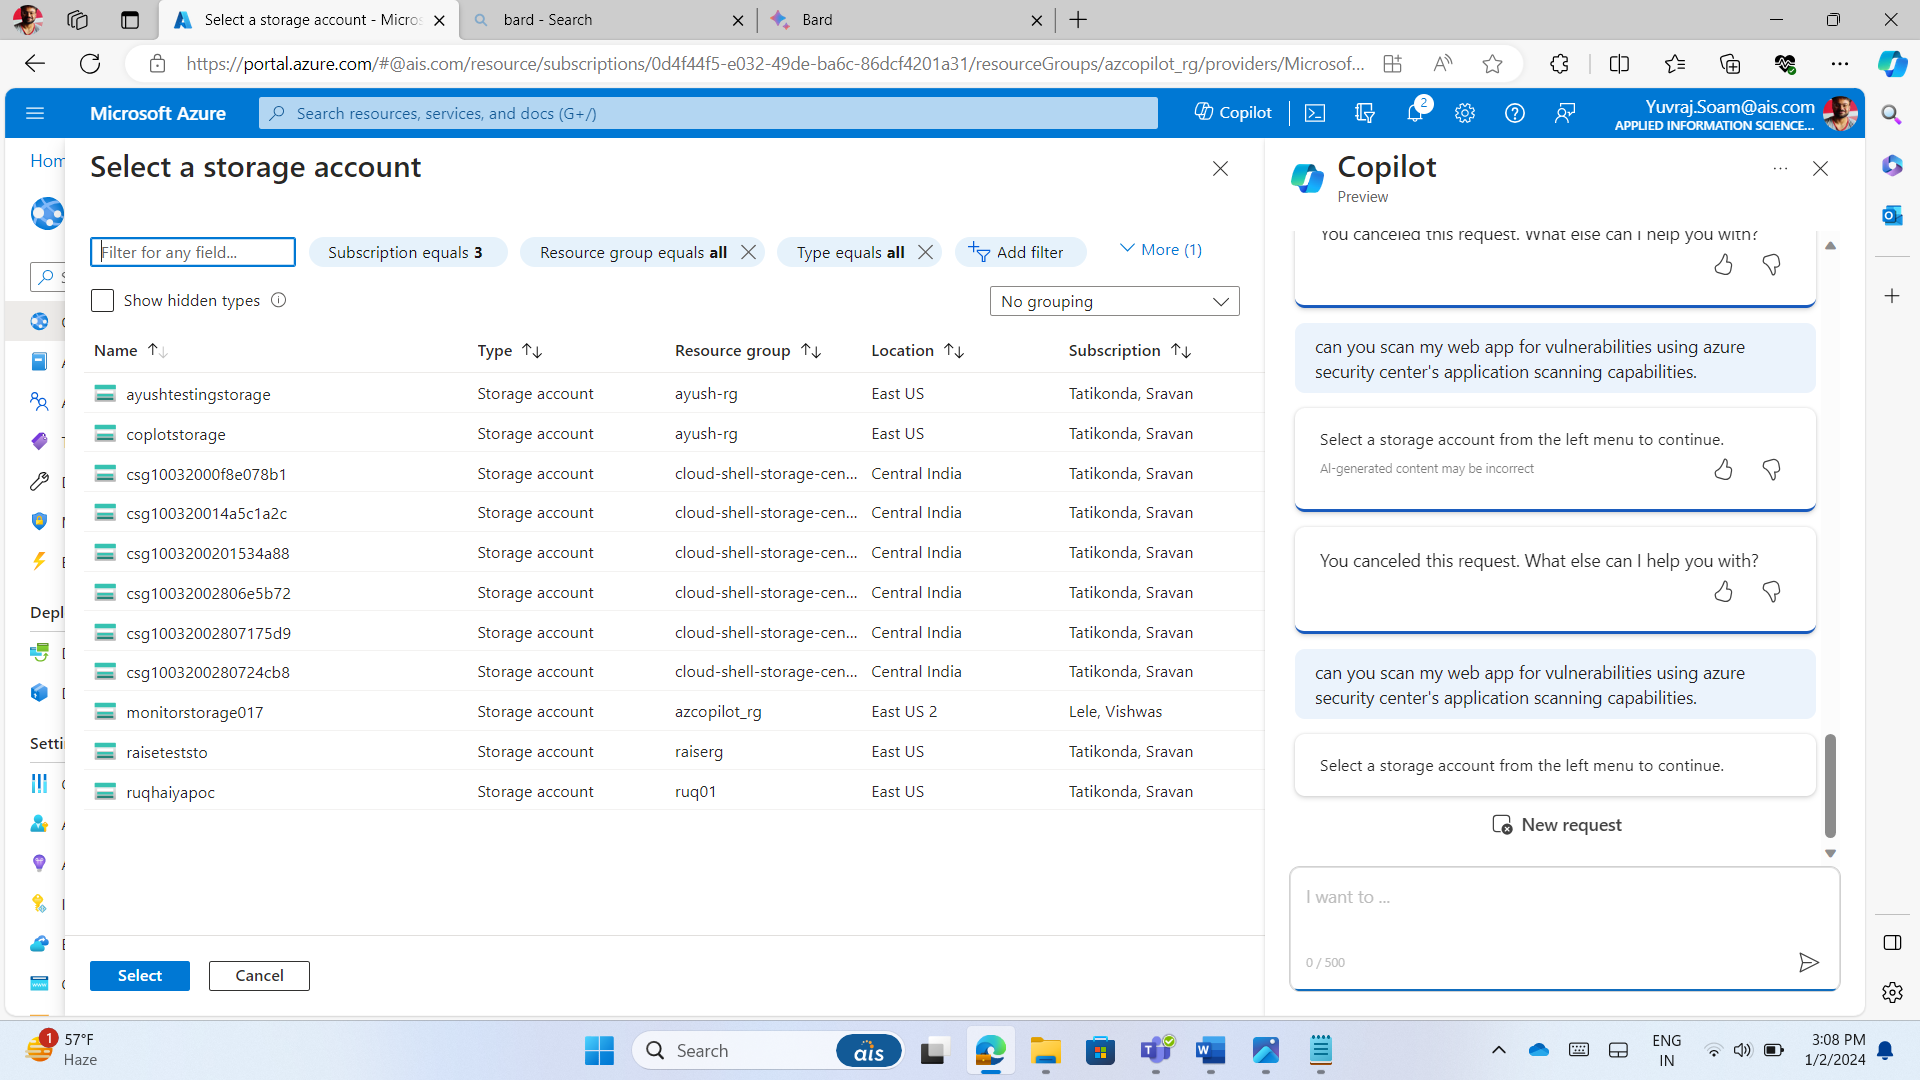Open Word from the taskbar
This screenshot has height=1080, width=1920.
coord(1210,1050)
